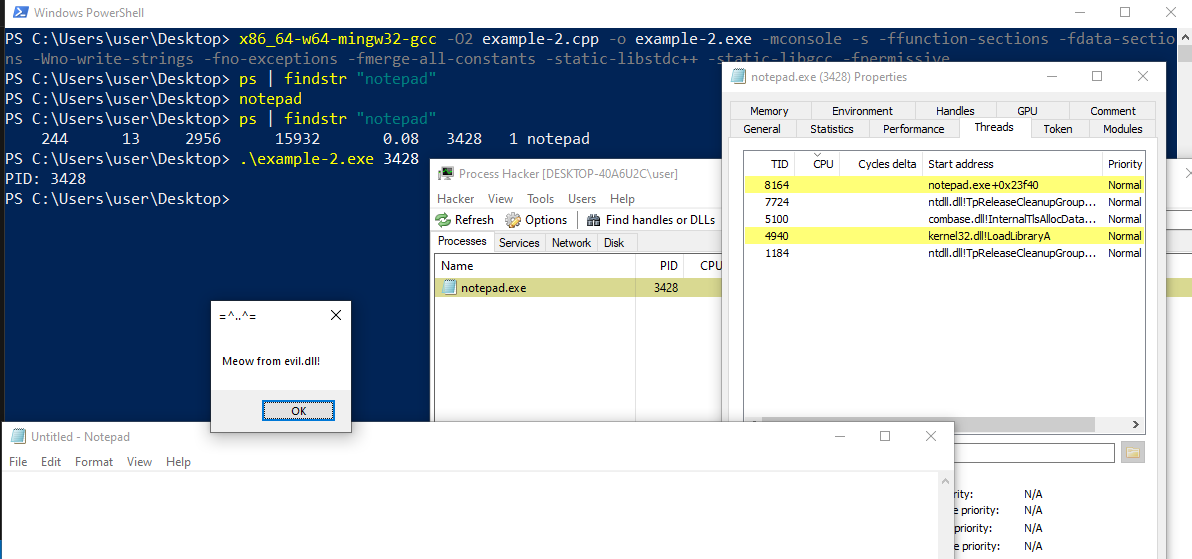
Task: Click Notepad vertical scrollbar up arrow
Action: (x=946, y=481)
